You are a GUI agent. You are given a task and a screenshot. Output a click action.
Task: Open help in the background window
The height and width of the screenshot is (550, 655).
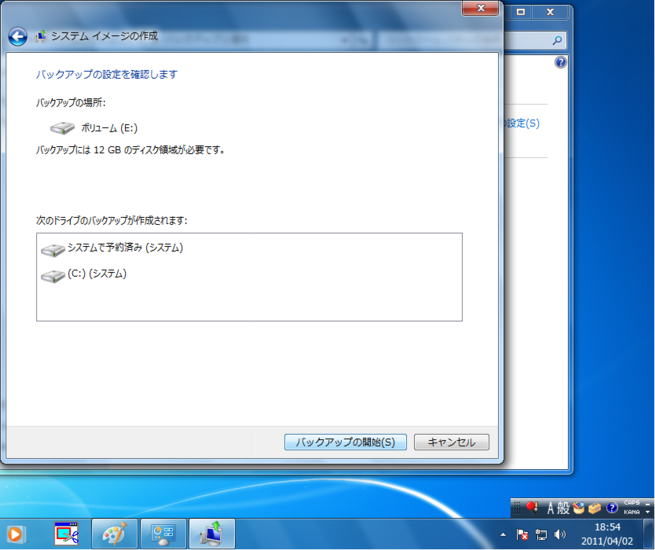[560, 62]
